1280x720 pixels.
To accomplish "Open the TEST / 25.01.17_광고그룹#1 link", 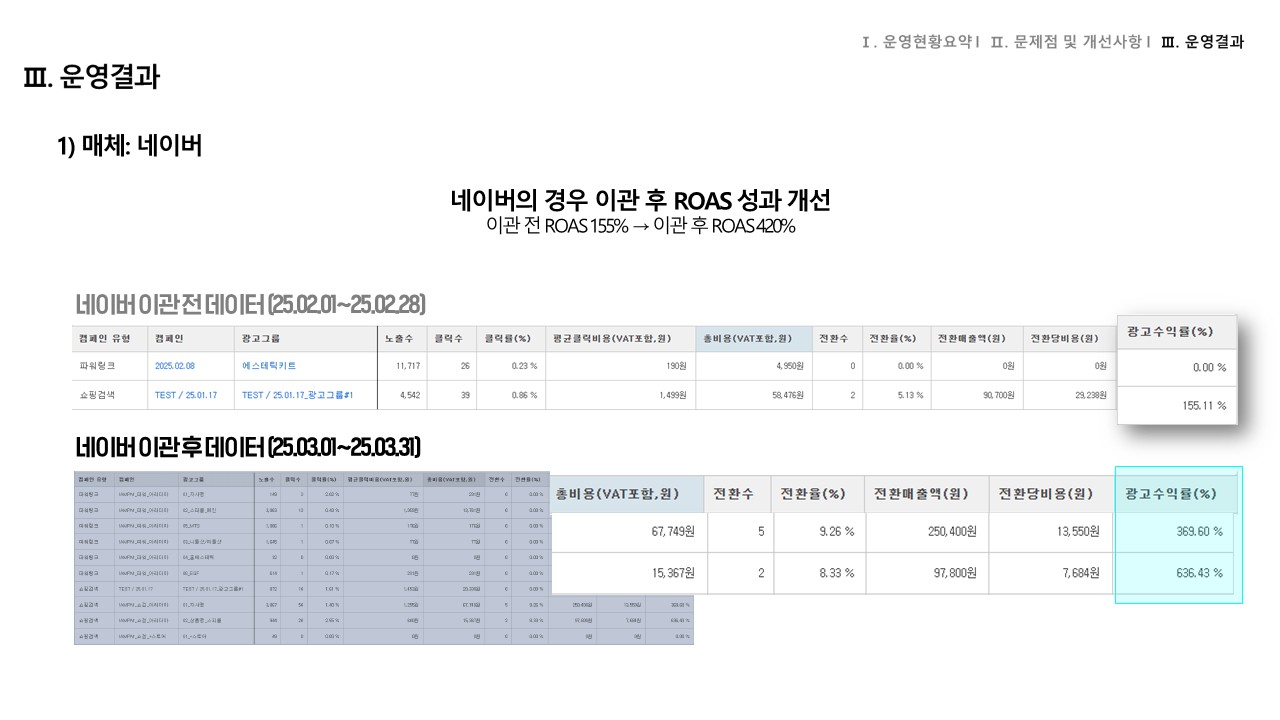I will click(x=296, y=395).
